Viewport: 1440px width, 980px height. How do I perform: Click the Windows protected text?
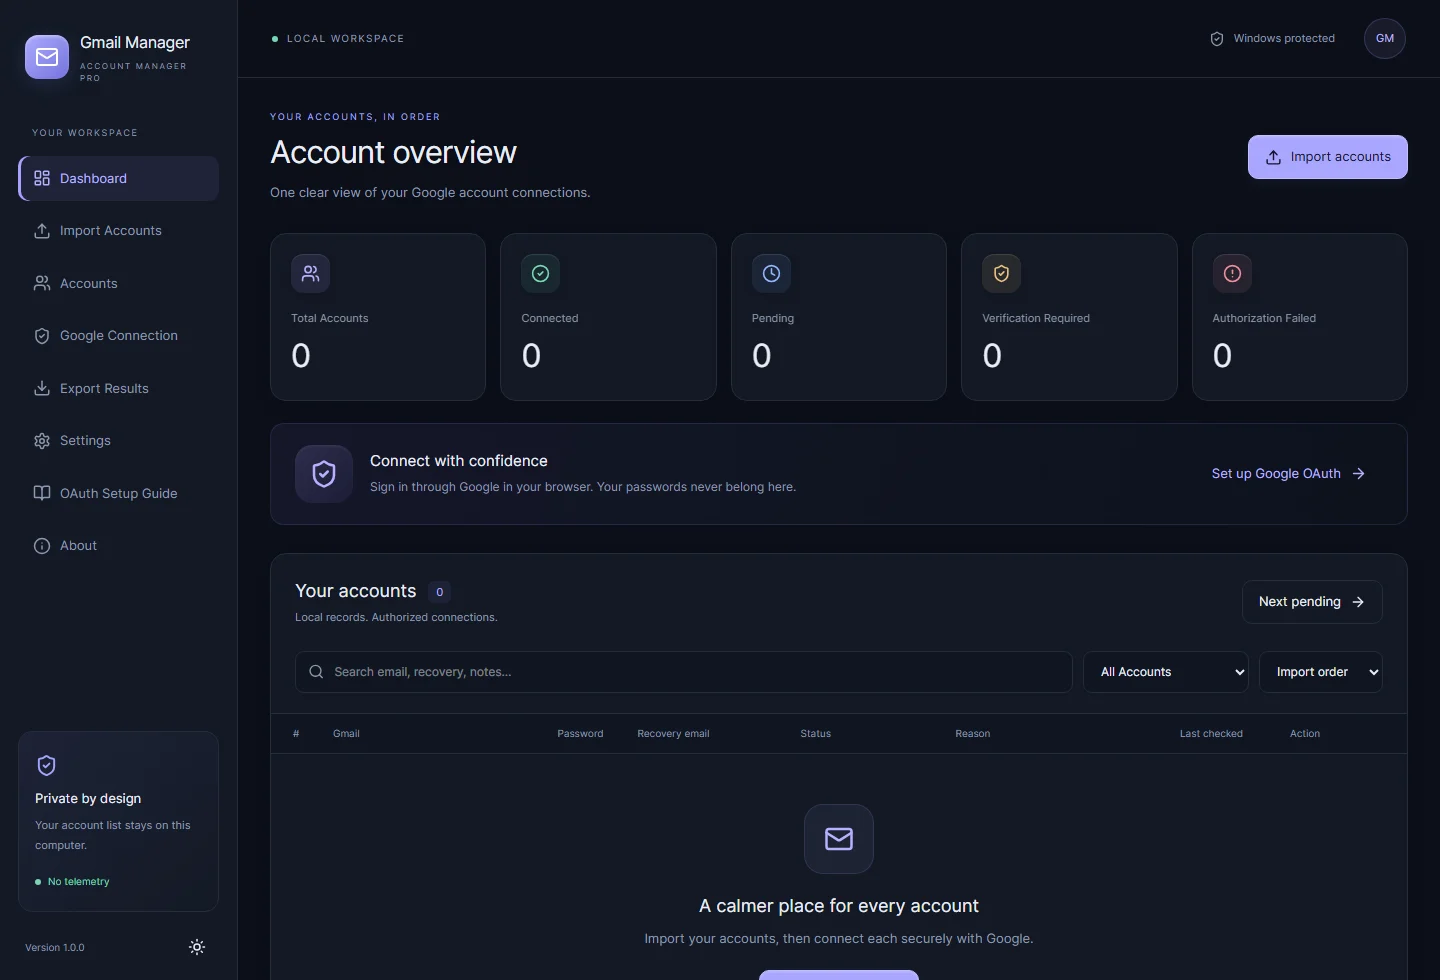coord(1284,39)
